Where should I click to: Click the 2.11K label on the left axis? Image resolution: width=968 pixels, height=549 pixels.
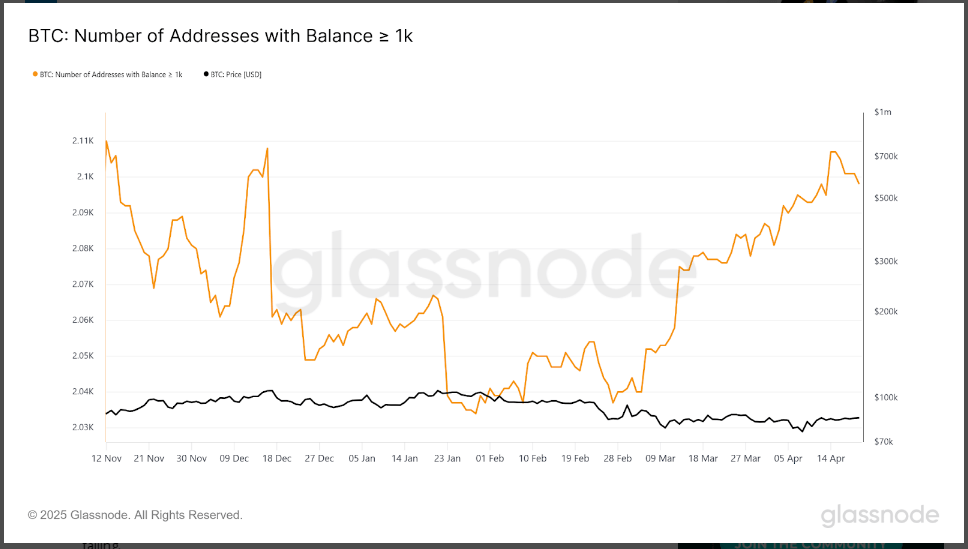83,141
